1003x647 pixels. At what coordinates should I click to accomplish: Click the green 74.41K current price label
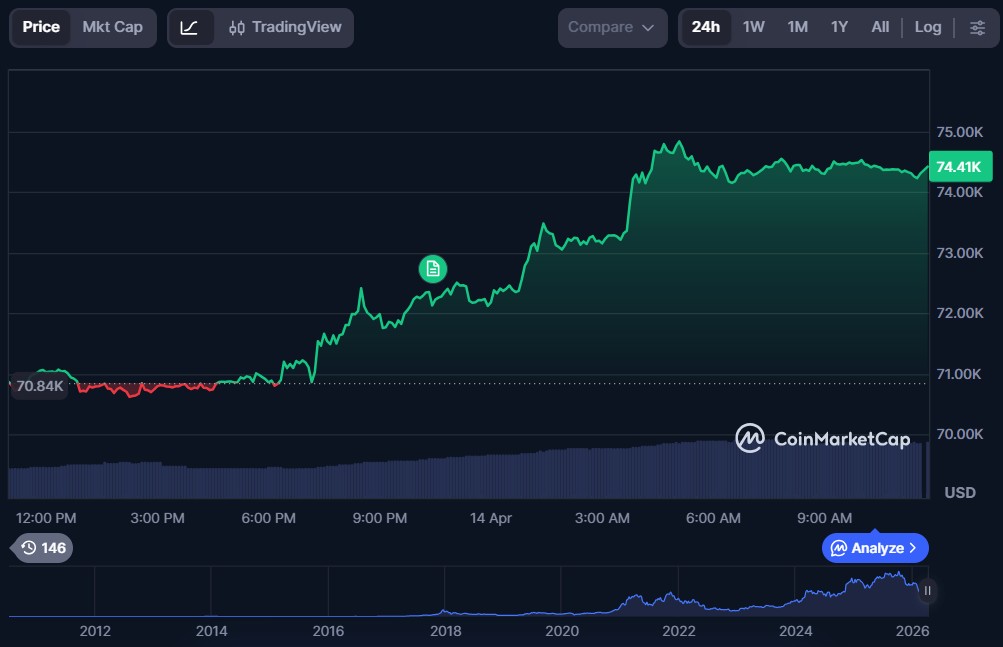click(x=958, y=167)
